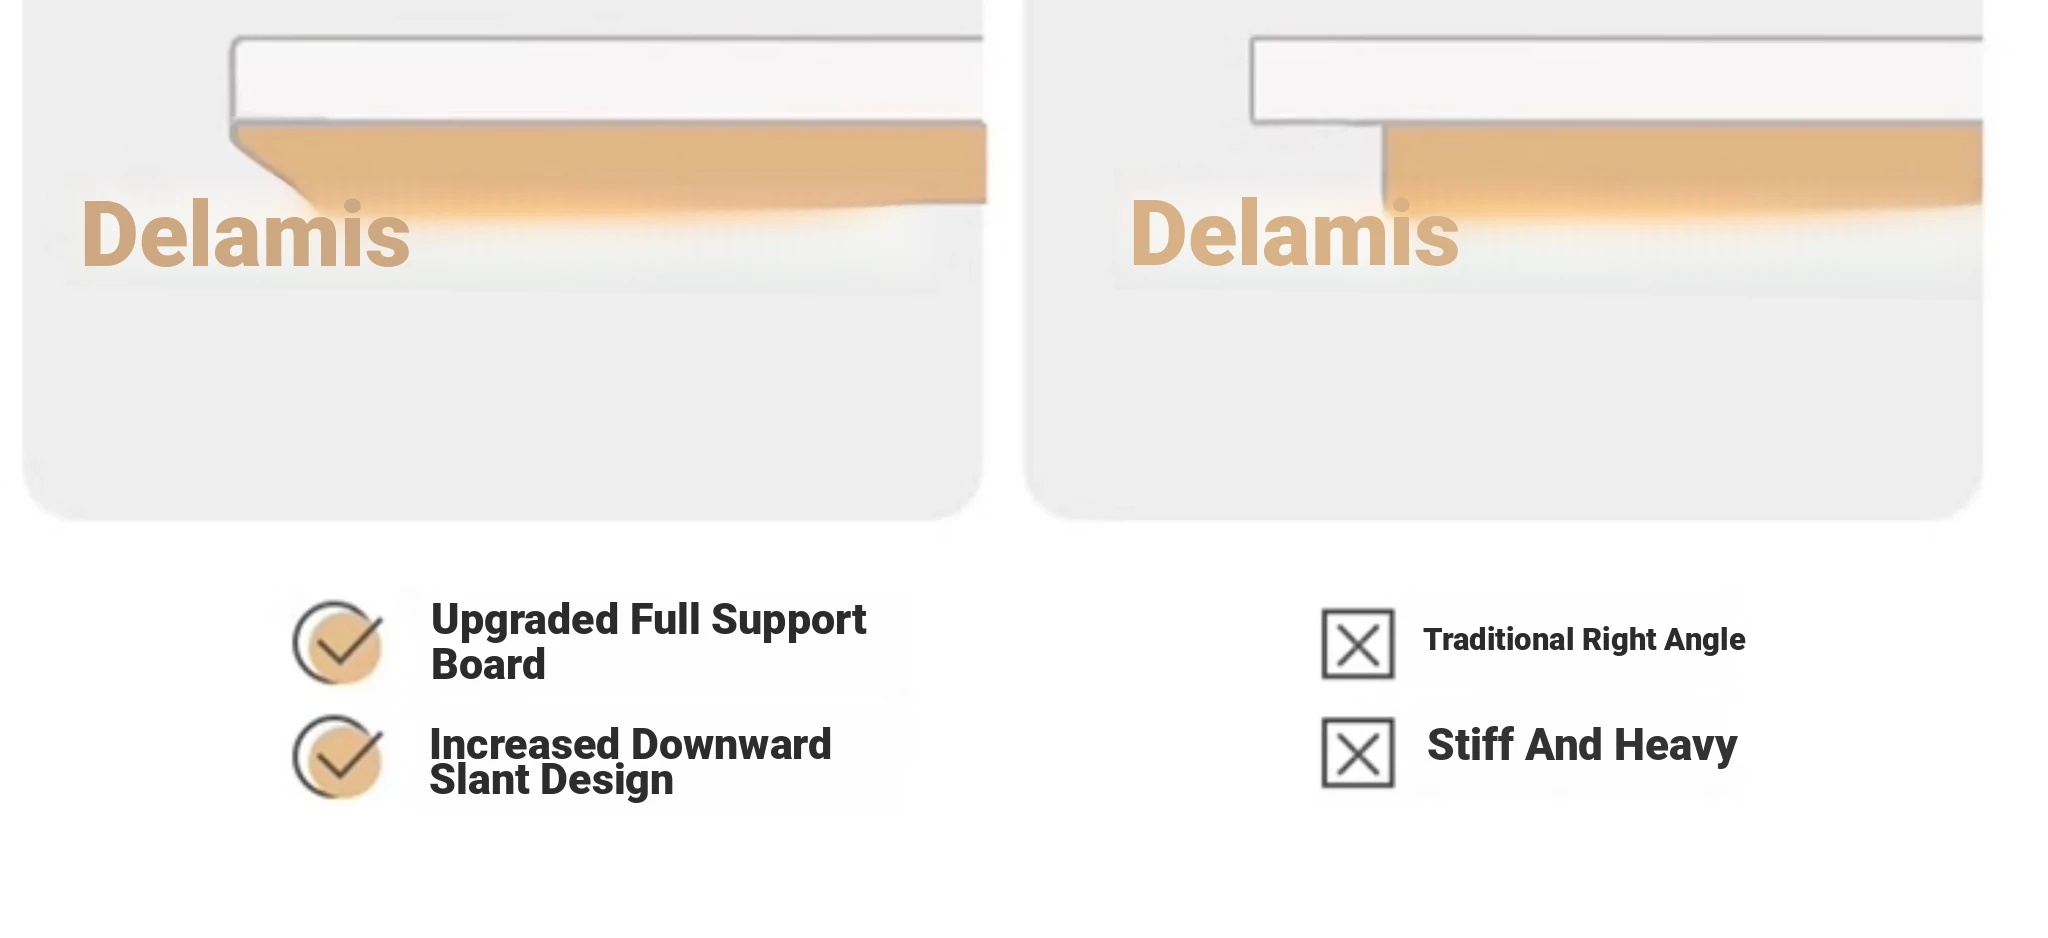Open the left slanted board comparison image
The width and height of the screenshot is (2048, 938).
click(x=502, y=260)
